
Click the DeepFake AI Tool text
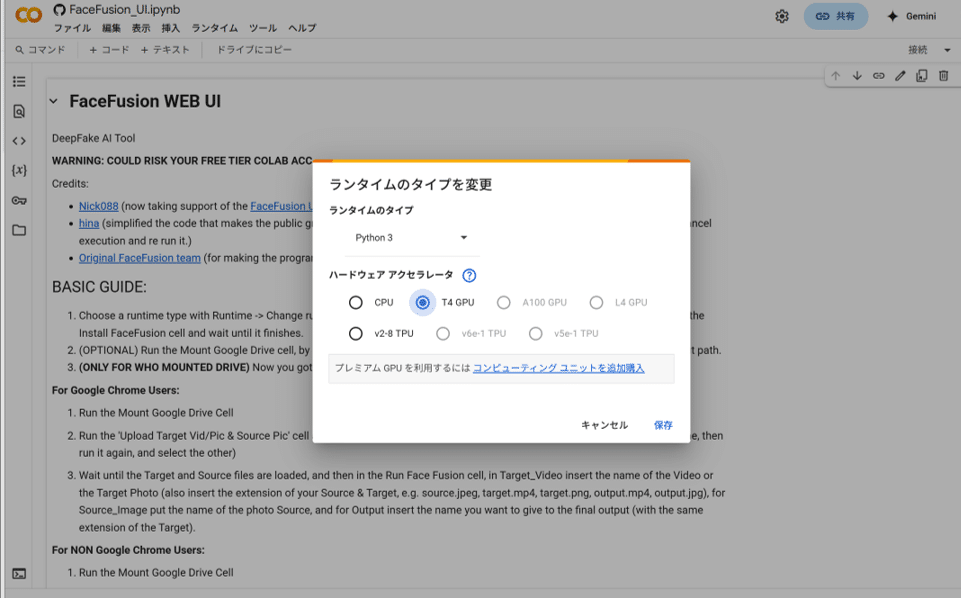94,138
